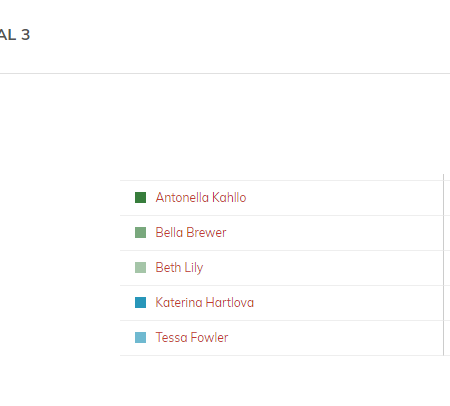450x406 pixels.
Task: Follow the Beth Lily link
Action: [179, 267]
